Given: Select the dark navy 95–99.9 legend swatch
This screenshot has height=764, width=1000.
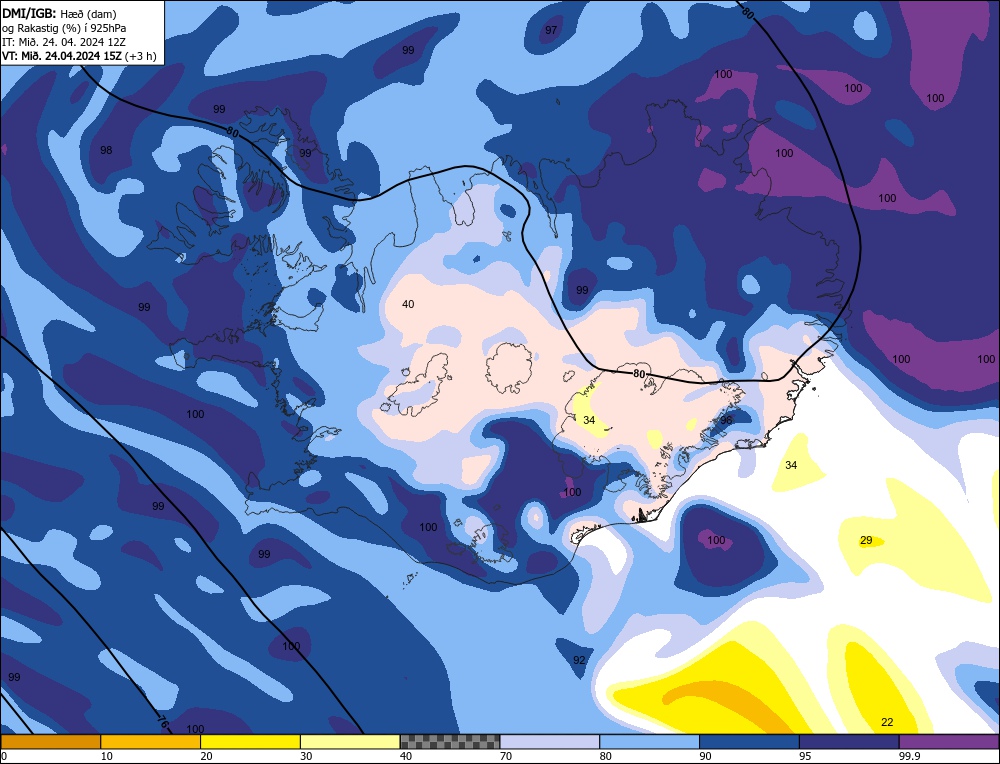Looking at the screenshot, I should [849, 741].
